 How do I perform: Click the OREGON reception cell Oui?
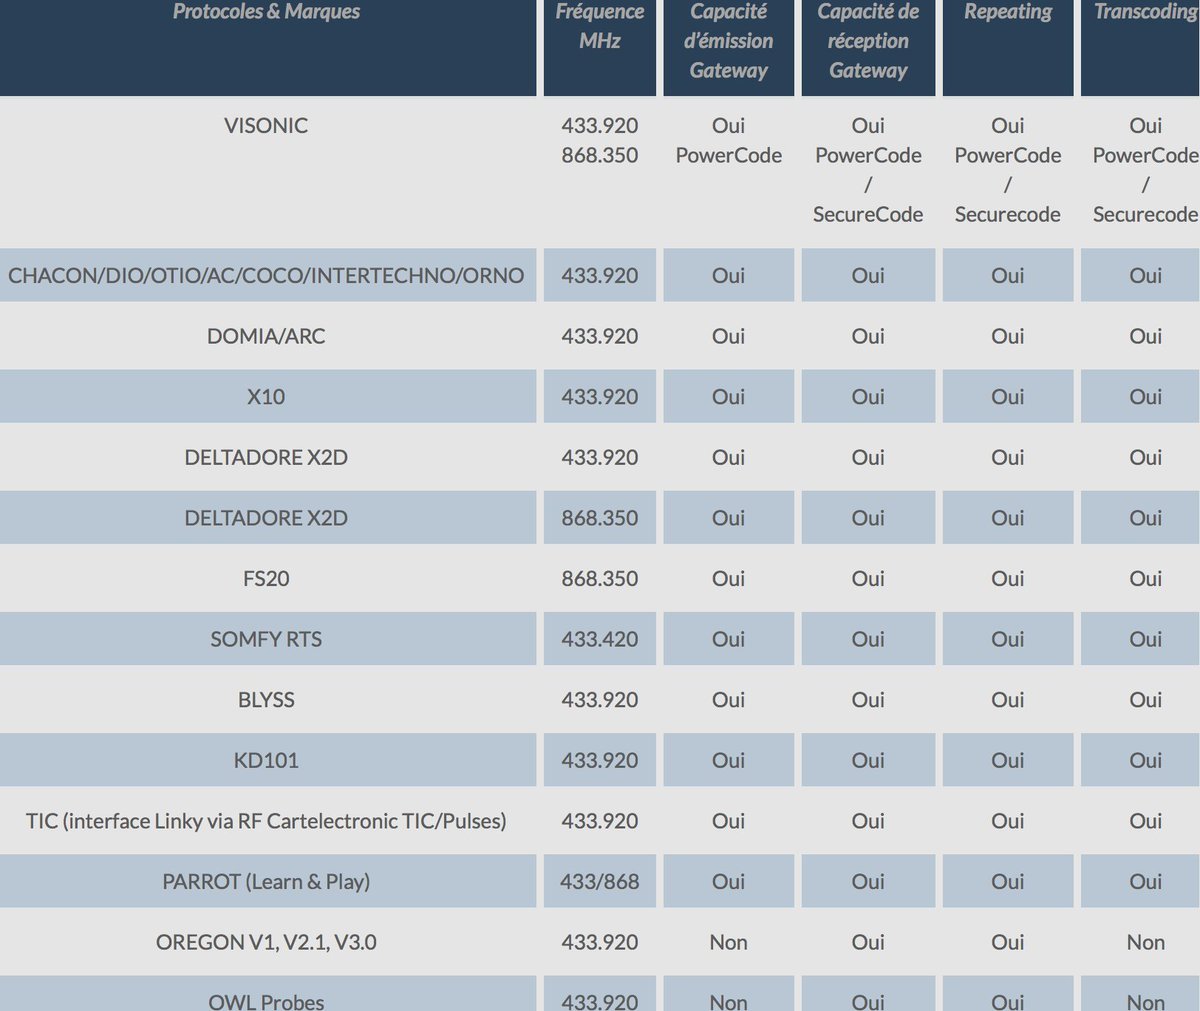click(x=868, y=942)
